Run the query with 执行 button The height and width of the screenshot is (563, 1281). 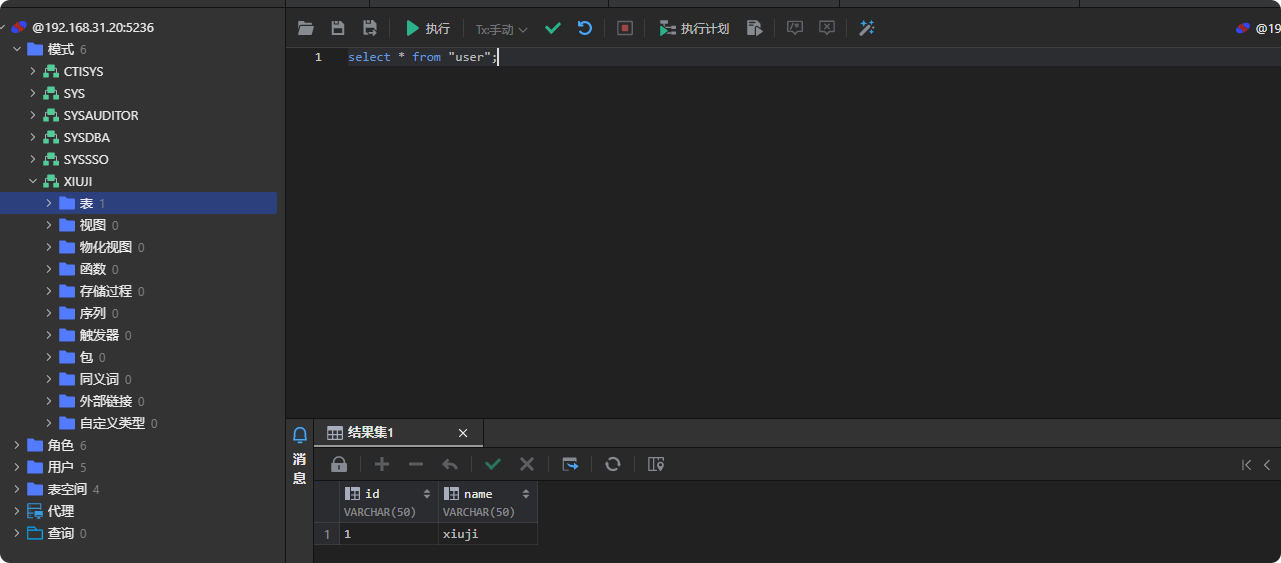[427, 28]
